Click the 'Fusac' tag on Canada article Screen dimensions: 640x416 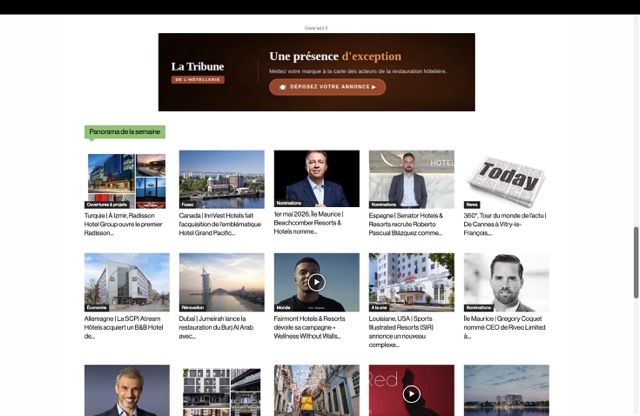(x=188, y=205)
